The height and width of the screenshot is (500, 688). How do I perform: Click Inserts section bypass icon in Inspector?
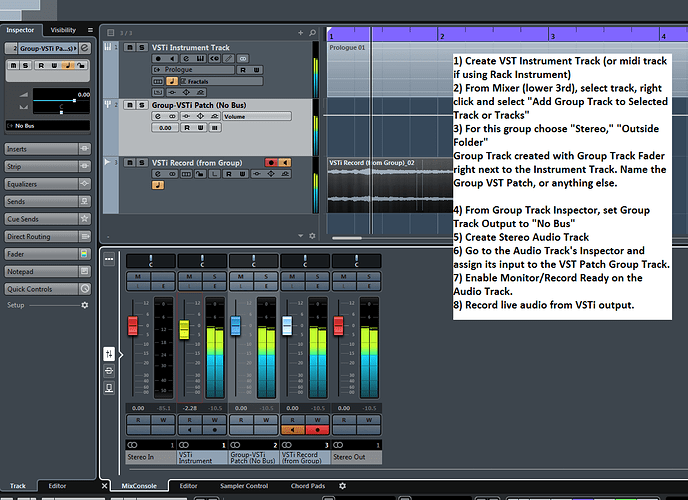pyautogui.click(x=85, y=149)
